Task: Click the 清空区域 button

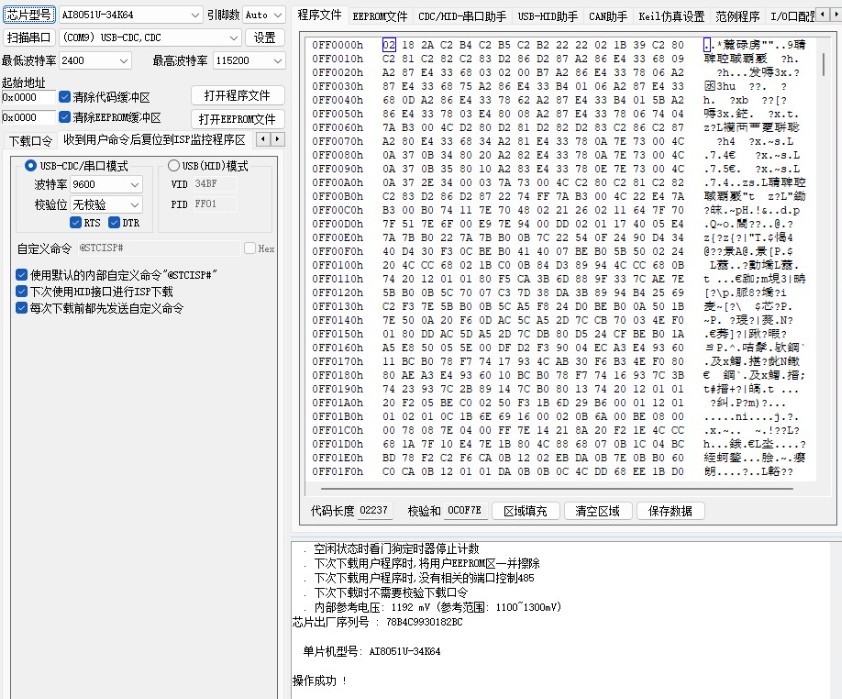Action: (597, 511)
